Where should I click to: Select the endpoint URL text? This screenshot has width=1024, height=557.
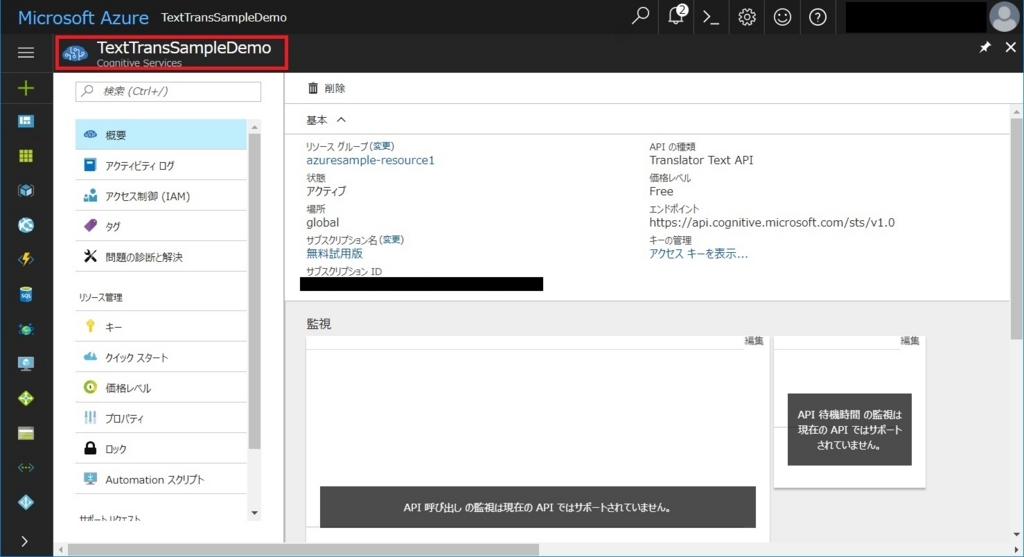[772, 223]
